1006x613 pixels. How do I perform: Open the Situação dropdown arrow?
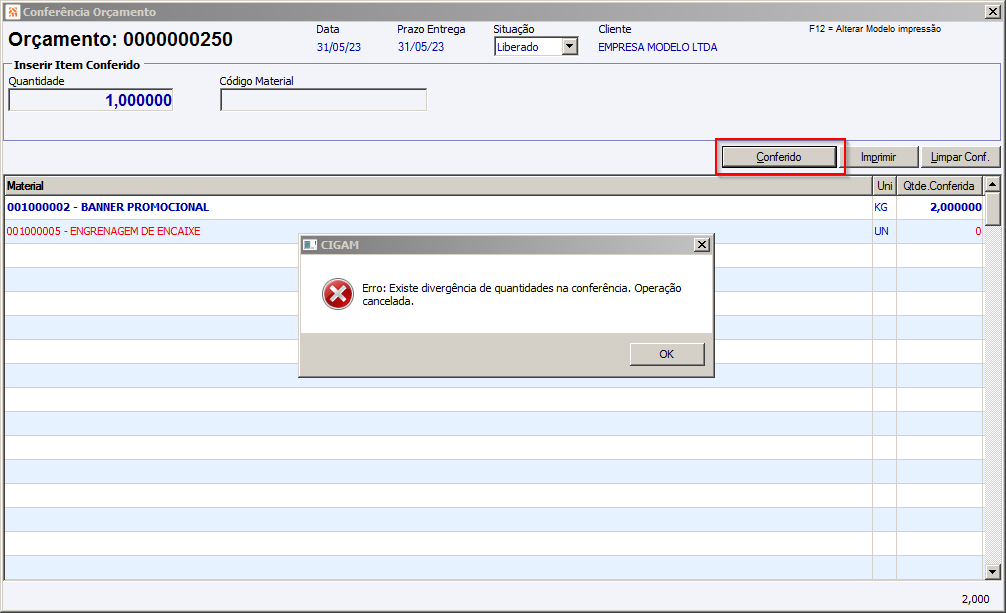tap(570, 46)
